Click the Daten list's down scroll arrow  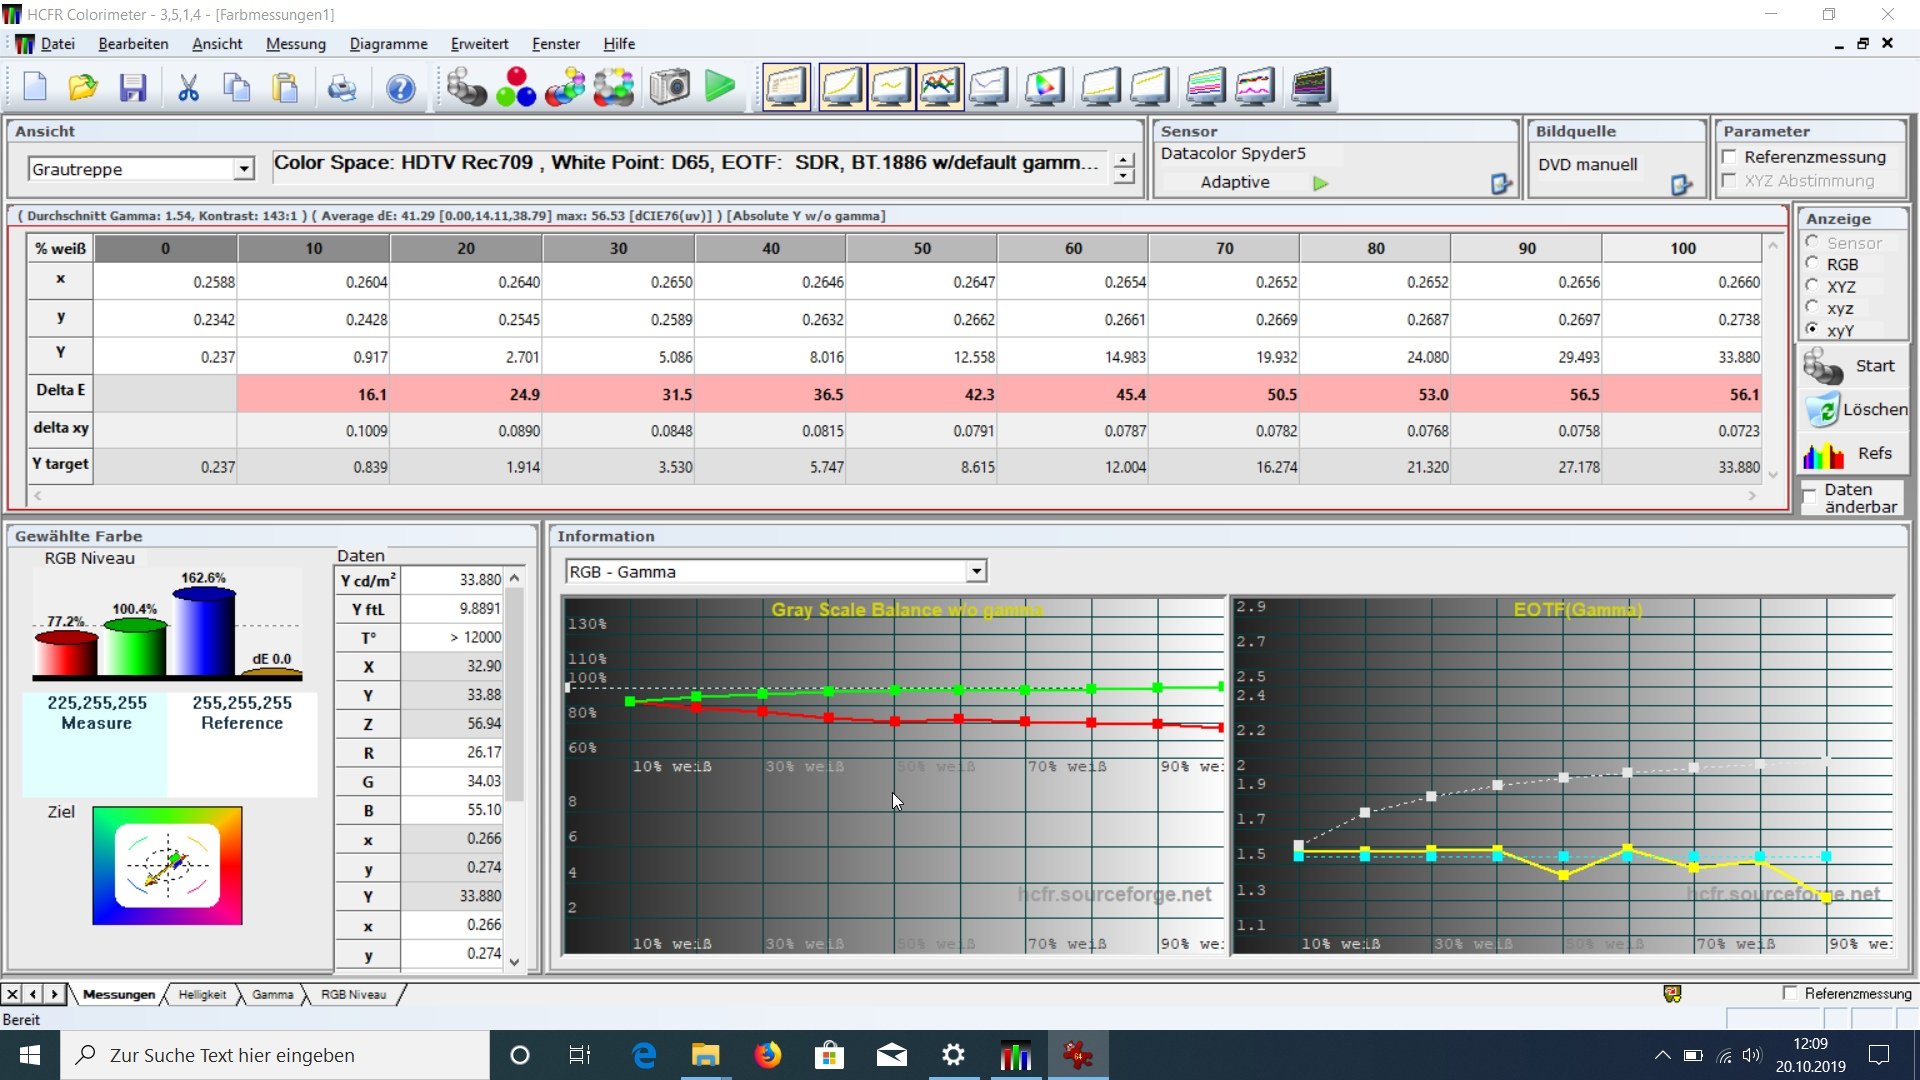point(515,962)
